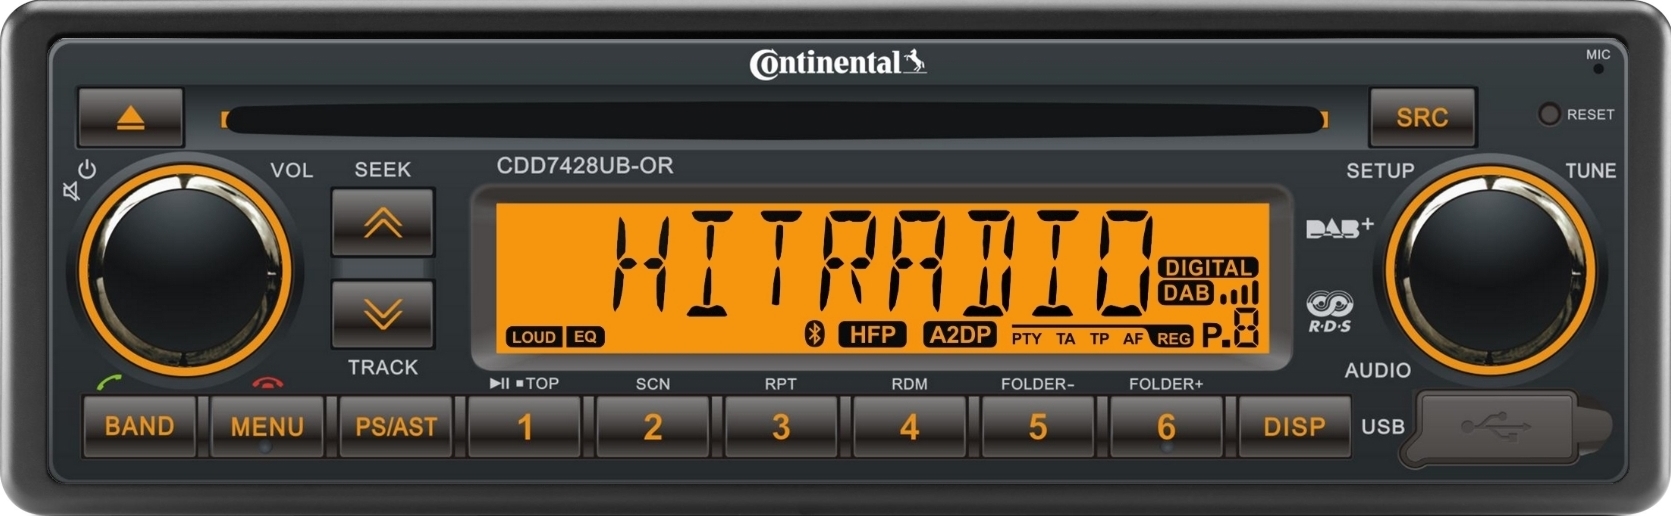Click the Continental brand logo

pyautogui.click(x=838, y=64)
